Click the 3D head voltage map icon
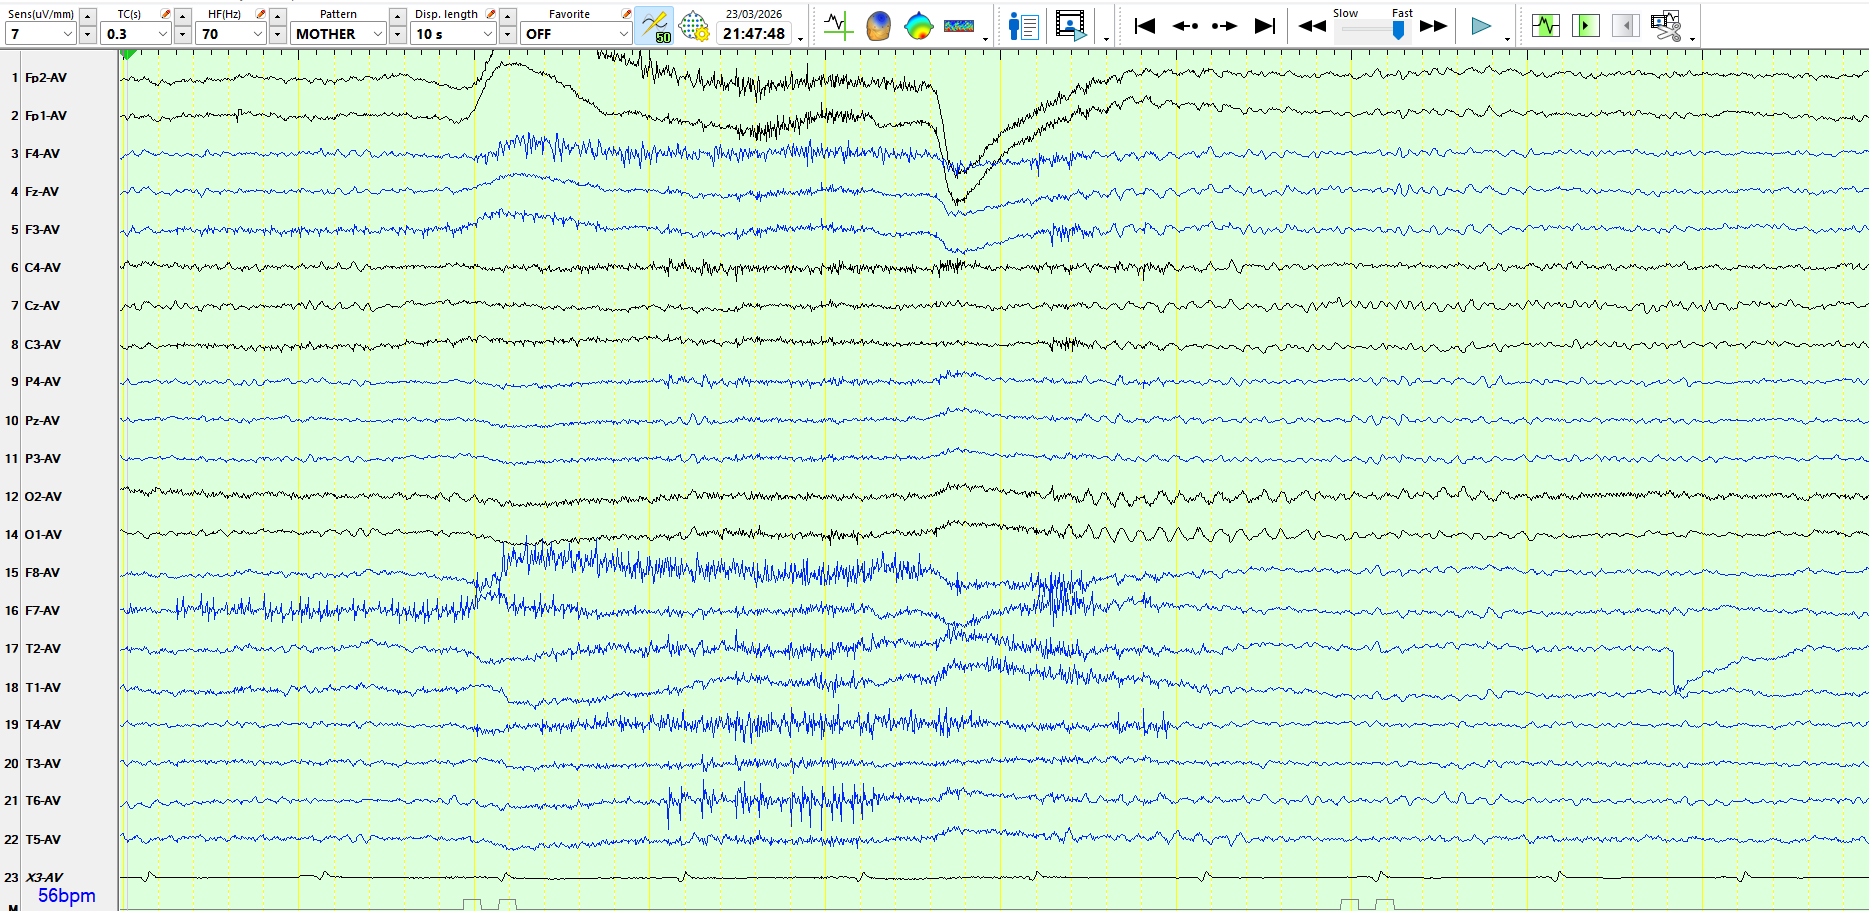The width and height of the screenshot is (1869, 911). [878, 26]
